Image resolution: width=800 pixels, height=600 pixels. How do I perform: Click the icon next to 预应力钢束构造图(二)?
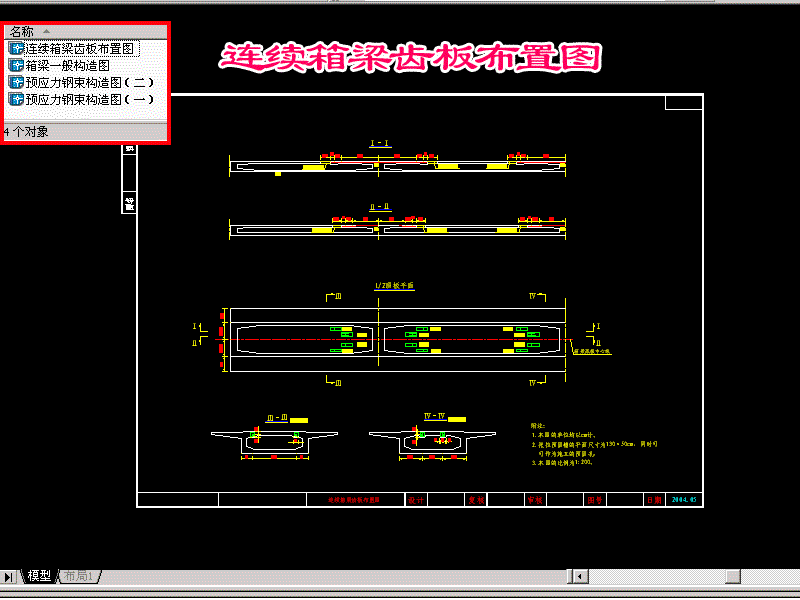coord(16,82)
